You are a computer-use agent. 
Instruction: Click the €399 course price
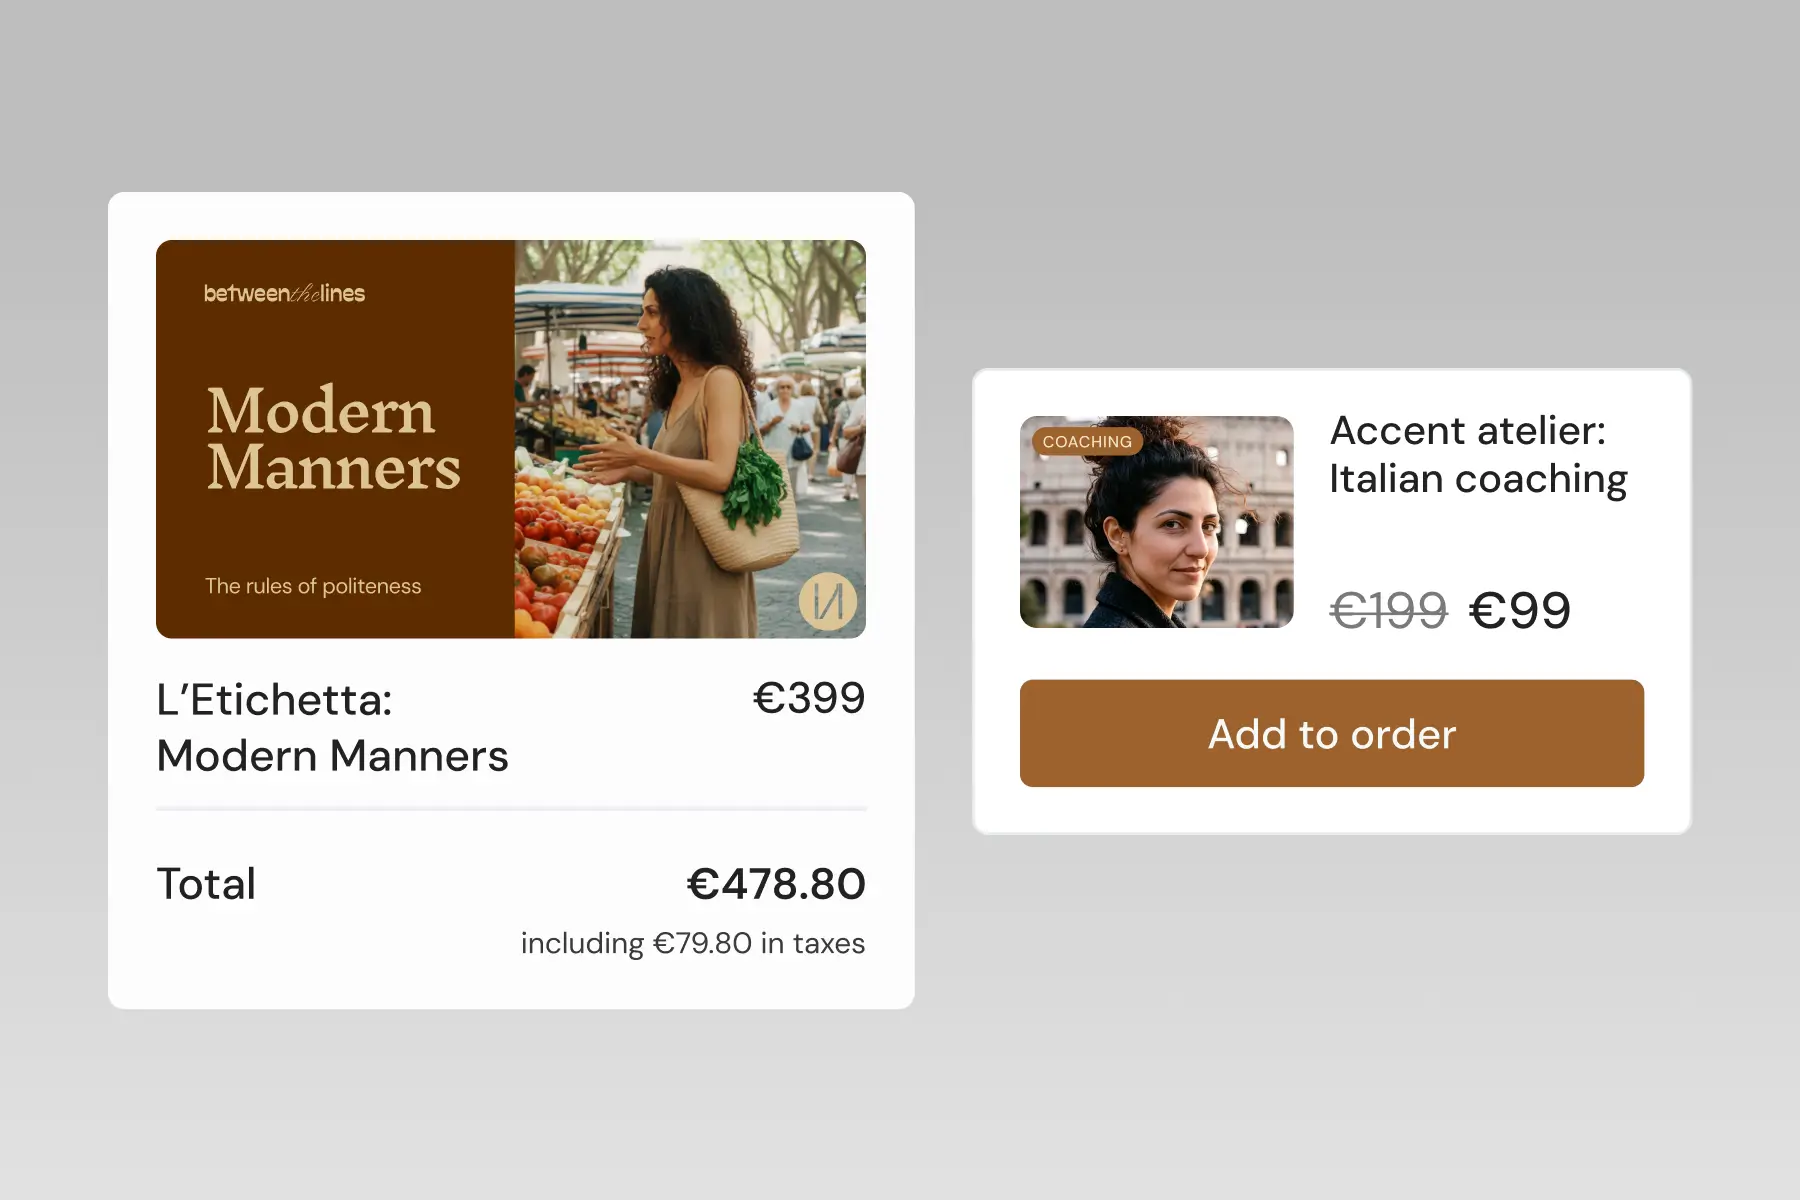click(x=809, y=698)
